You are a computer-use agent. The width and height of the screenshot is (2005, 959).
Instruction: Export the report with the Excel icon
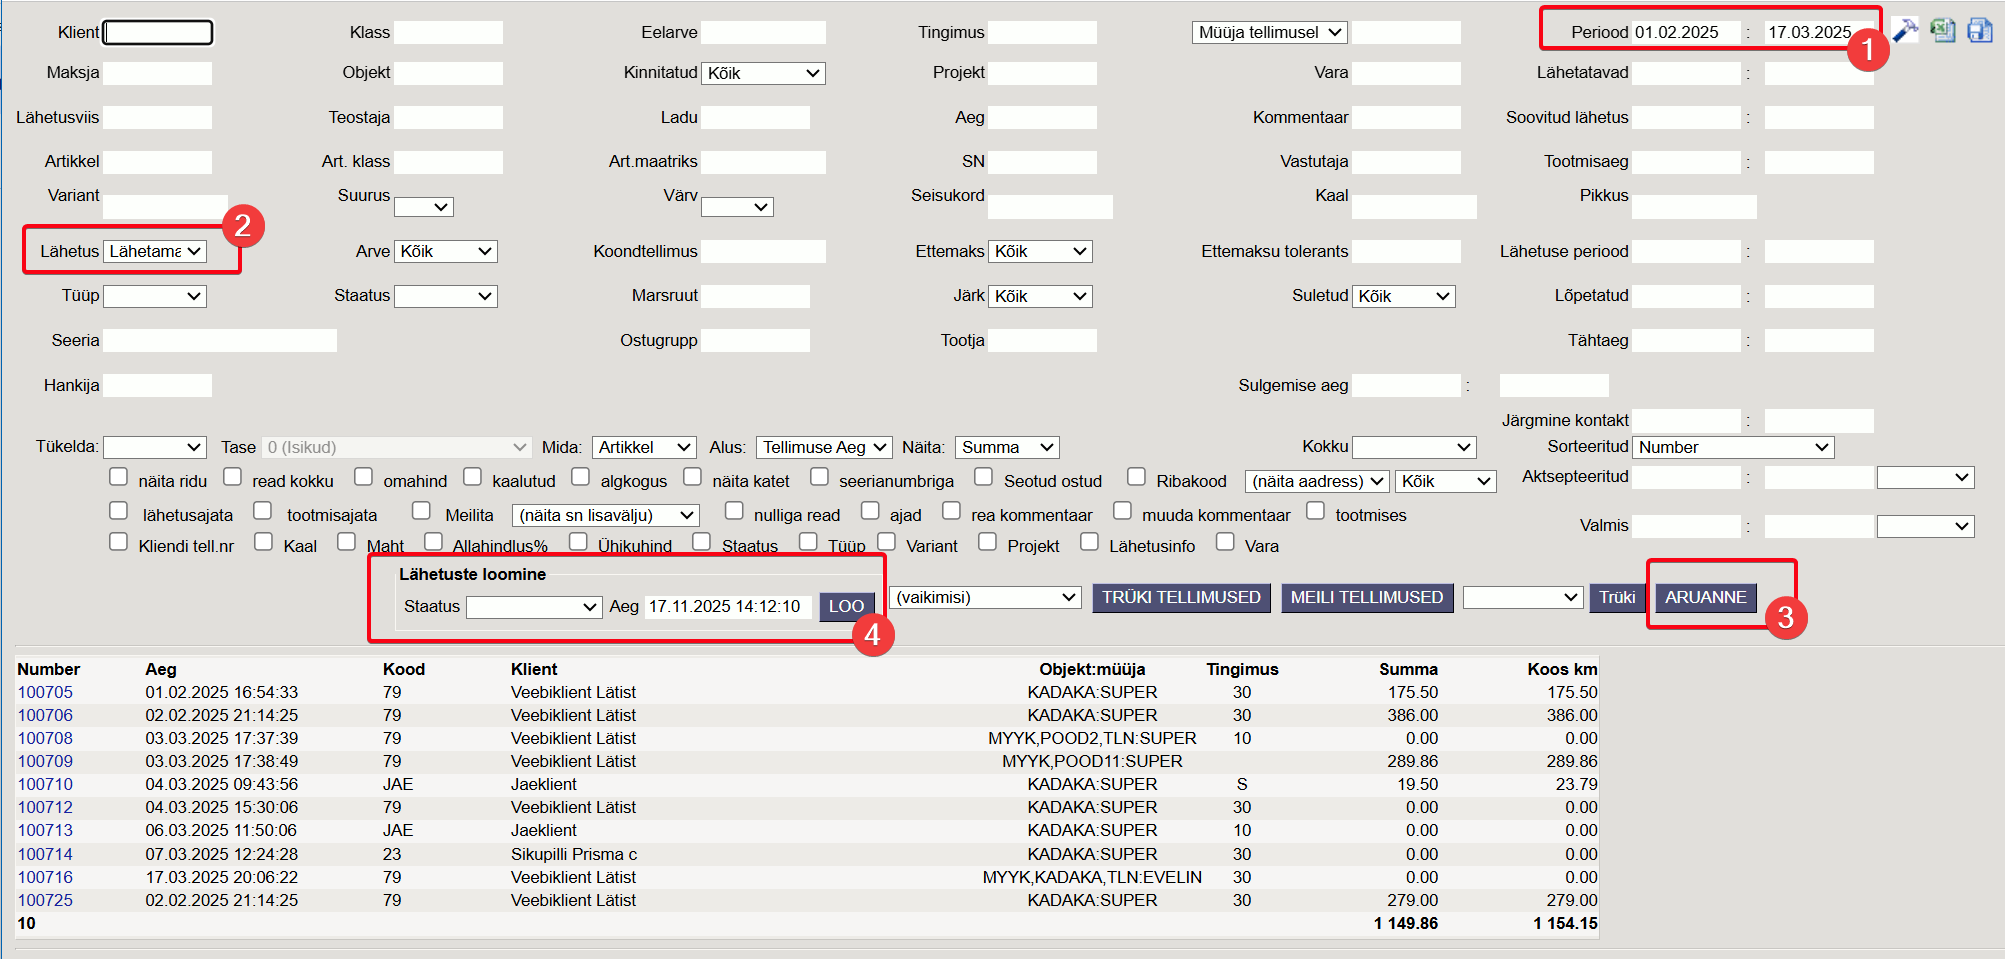click(x=1942, y=30)
